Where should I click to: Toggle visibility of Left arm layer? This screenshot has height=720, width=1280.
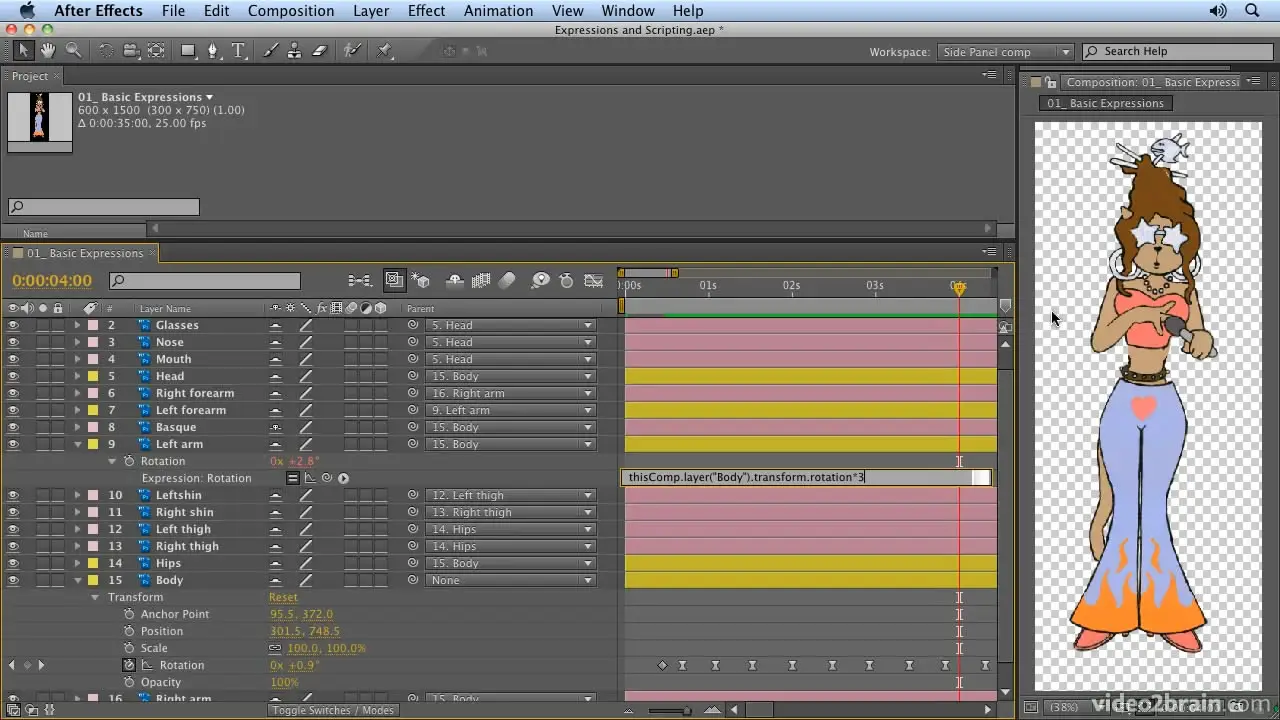click(13, 444)
